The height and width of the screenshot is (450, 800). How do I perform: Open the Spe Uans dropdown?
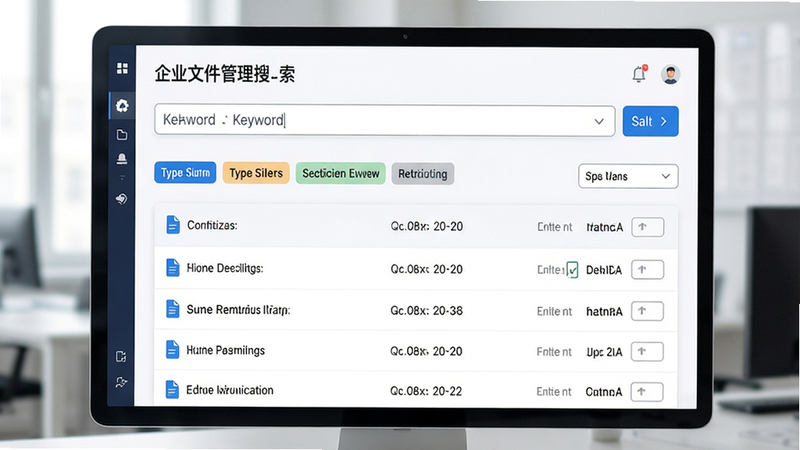click(x=628, y=176)
